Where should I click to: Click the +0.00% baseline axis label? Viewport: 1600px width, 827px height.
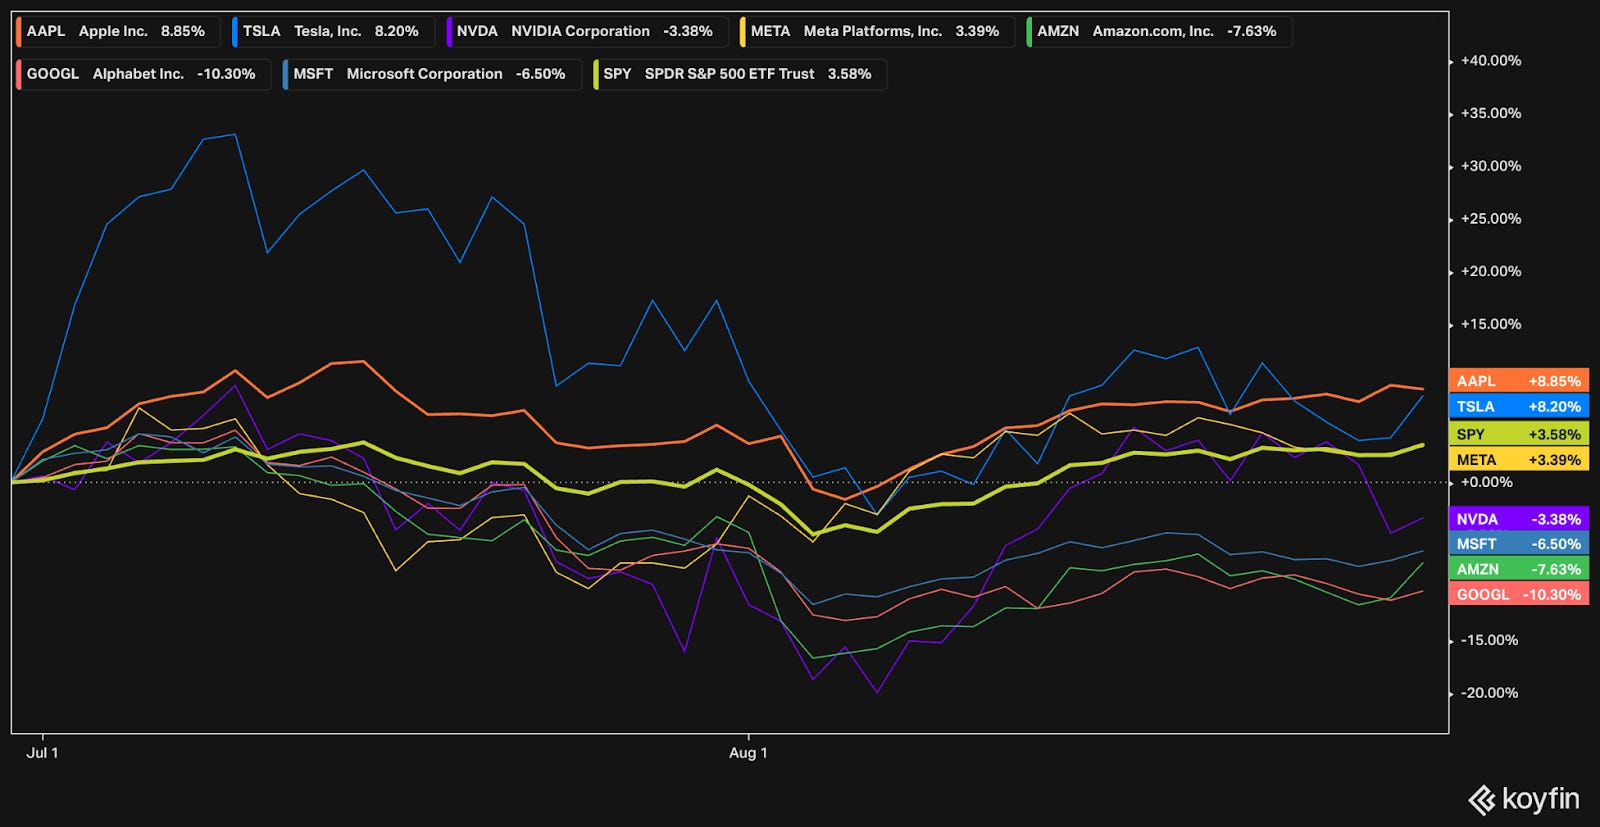[1487, 482]
